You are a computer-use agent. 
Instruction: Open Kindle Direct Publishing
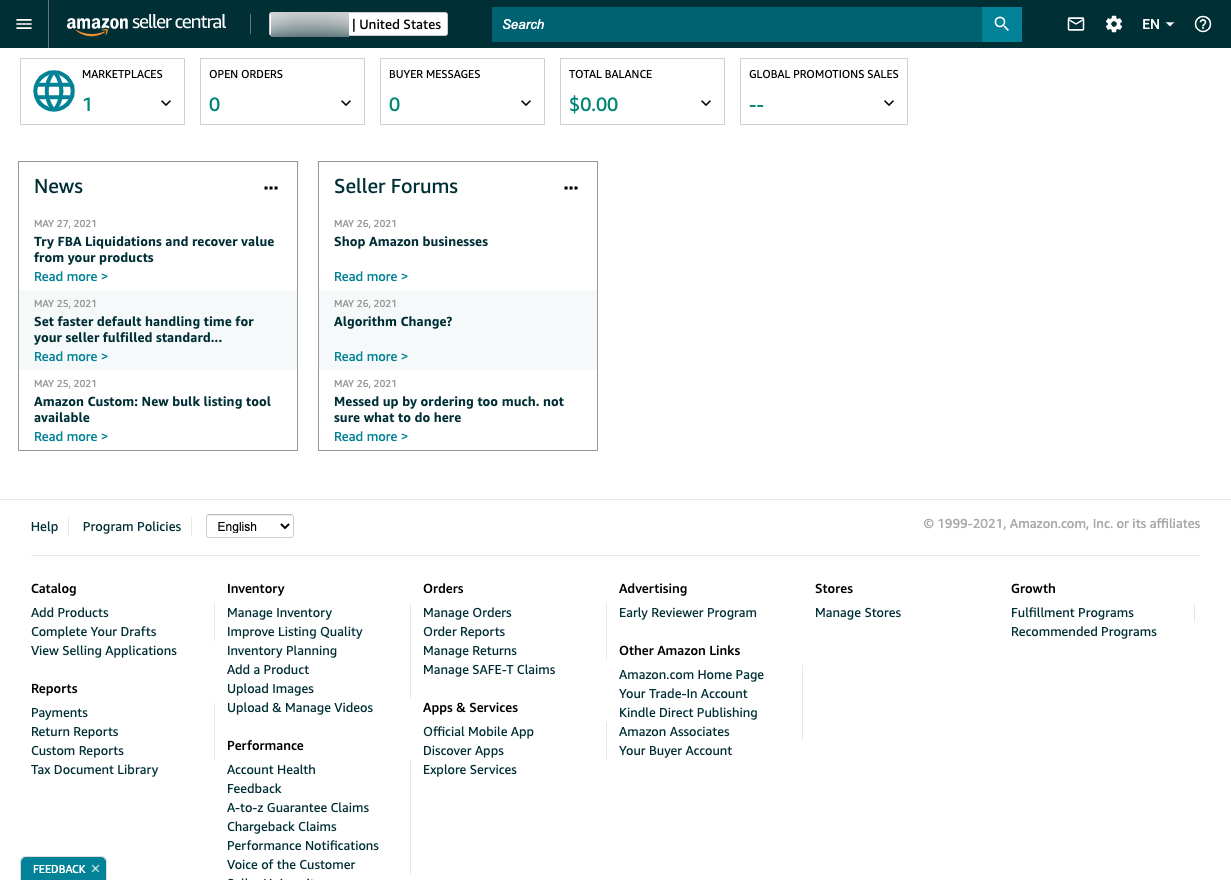click(688, 712)
